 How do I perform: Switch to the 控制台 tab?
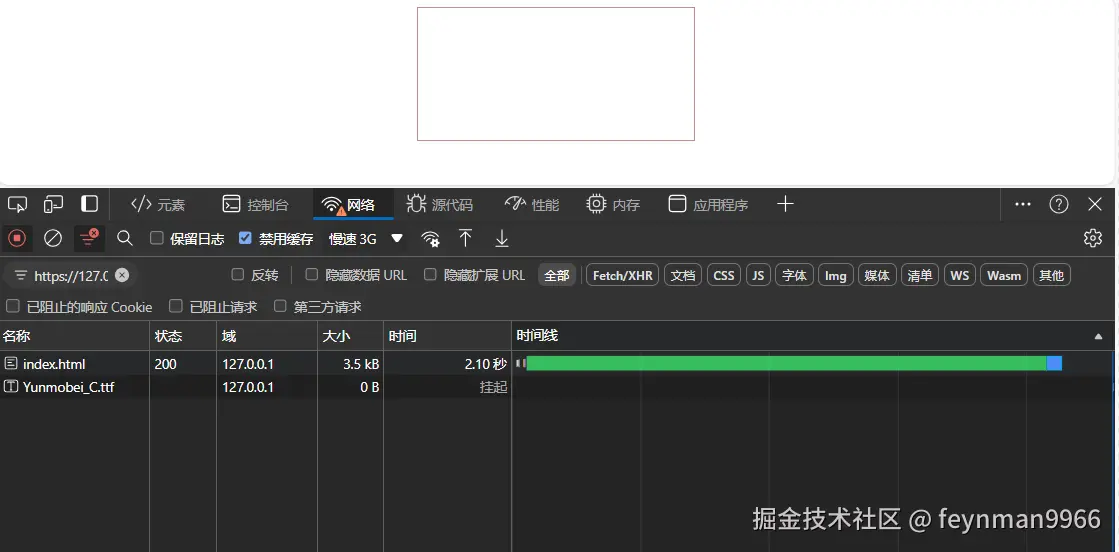pyautogui.click(x=255, y=205)
